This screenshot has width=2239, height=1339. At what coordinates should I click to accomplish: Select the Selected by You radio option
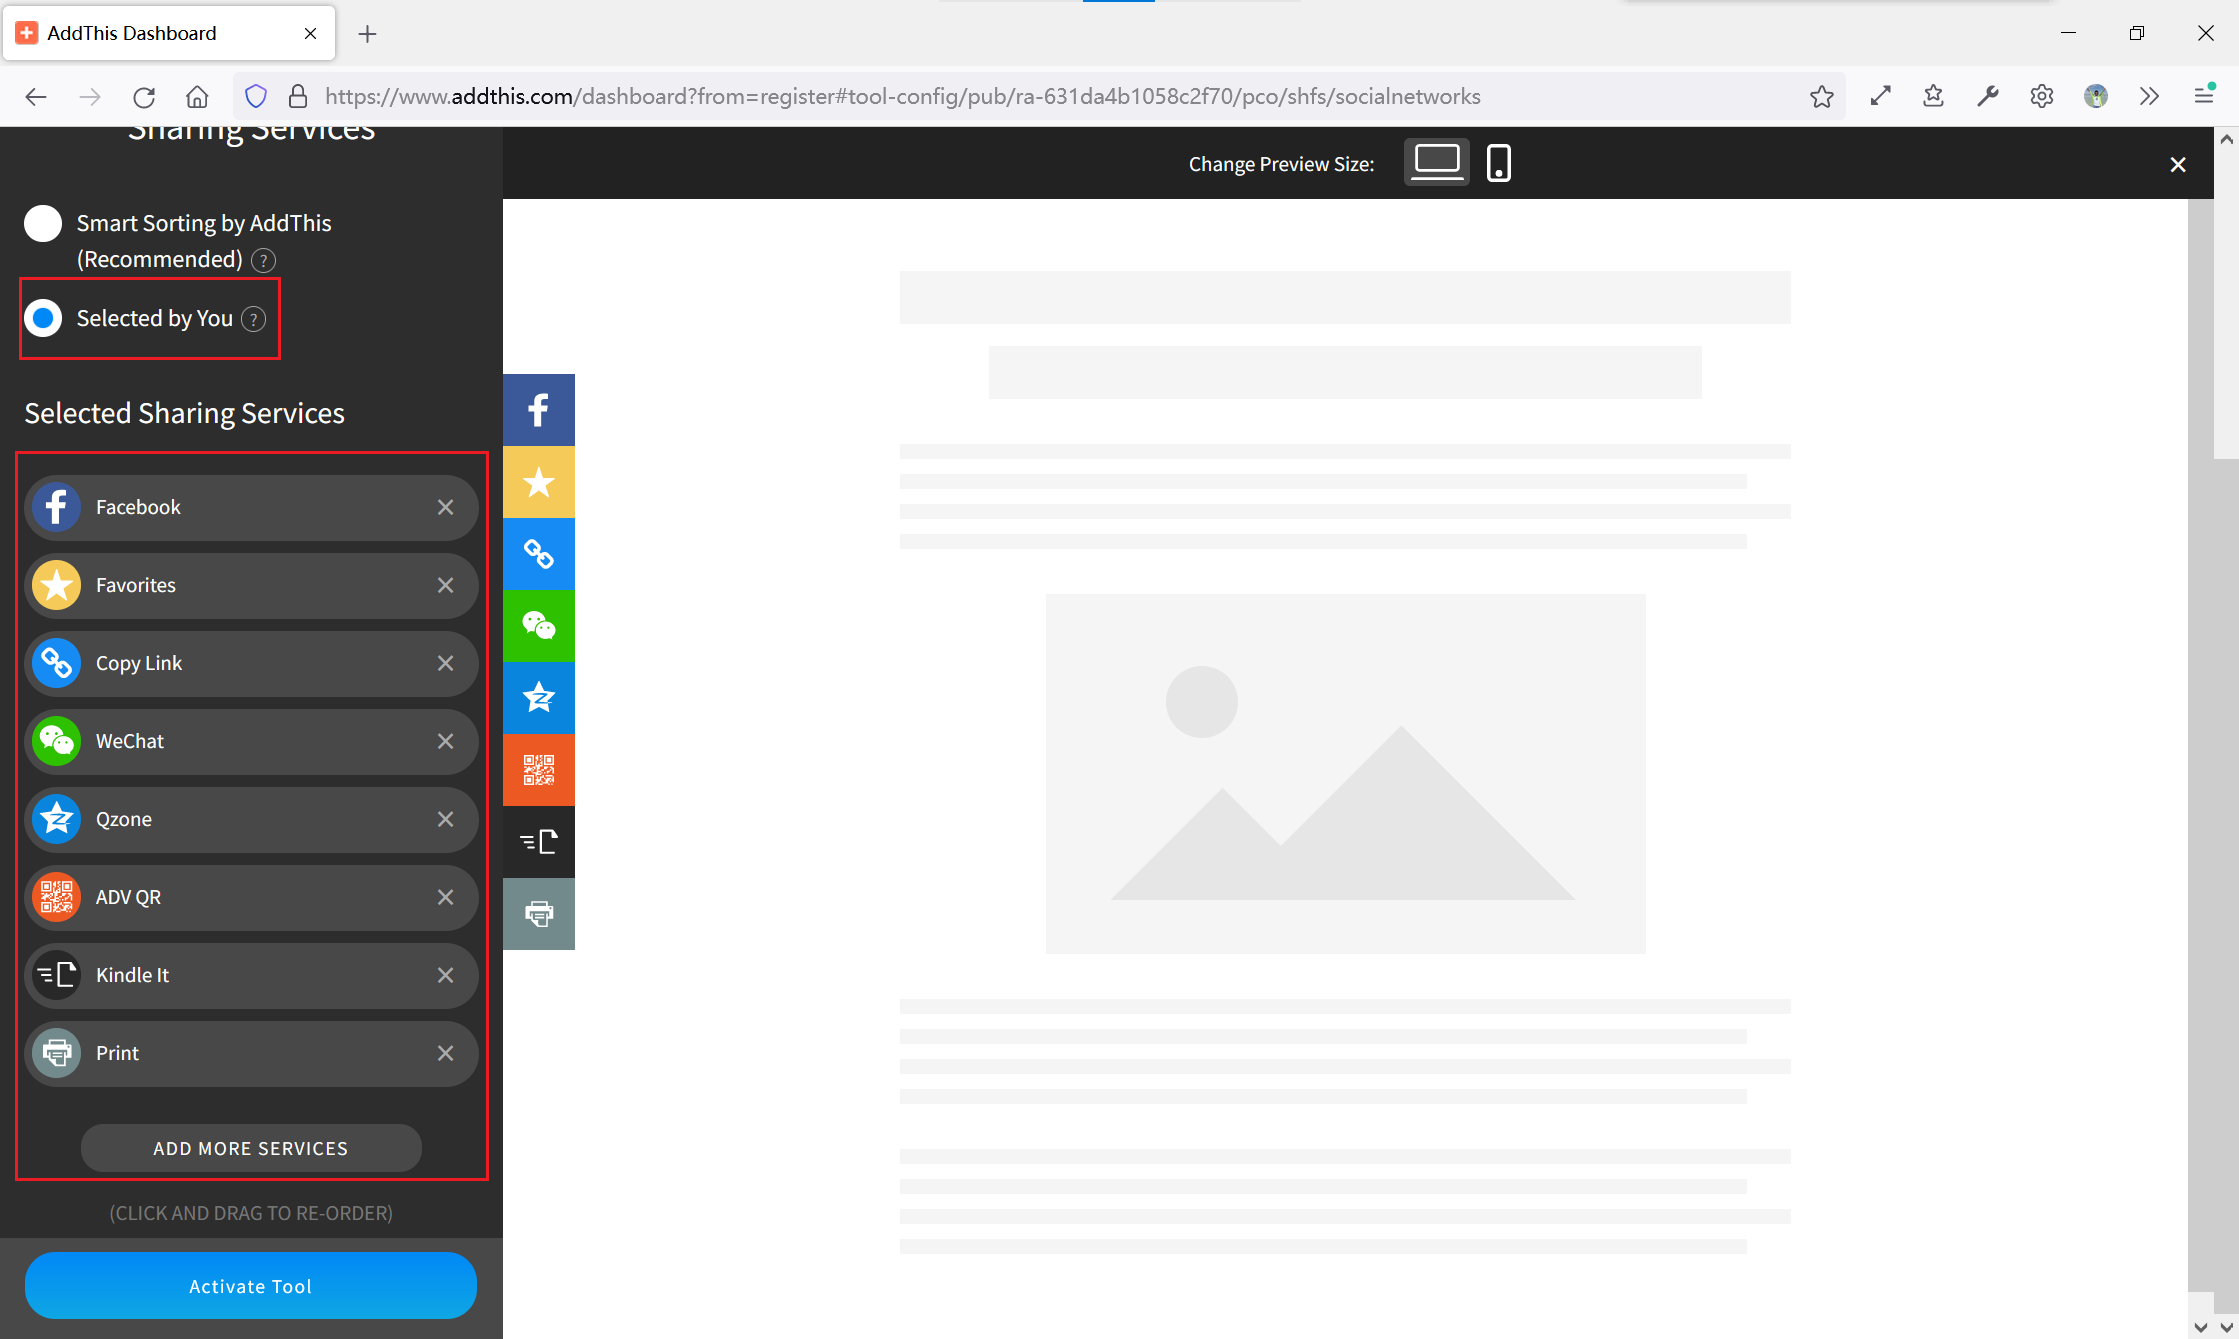(x=43, y=318)
